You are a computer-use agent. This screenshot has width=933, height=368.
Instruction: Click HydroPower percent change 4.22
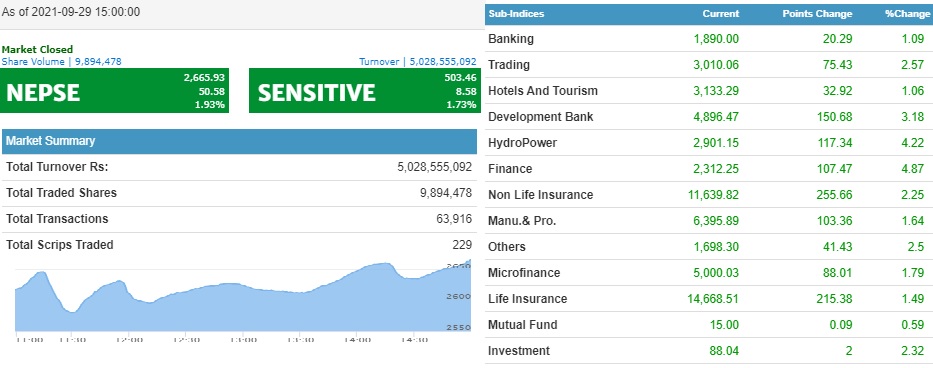pyautogui.click(x=913, y=143)
